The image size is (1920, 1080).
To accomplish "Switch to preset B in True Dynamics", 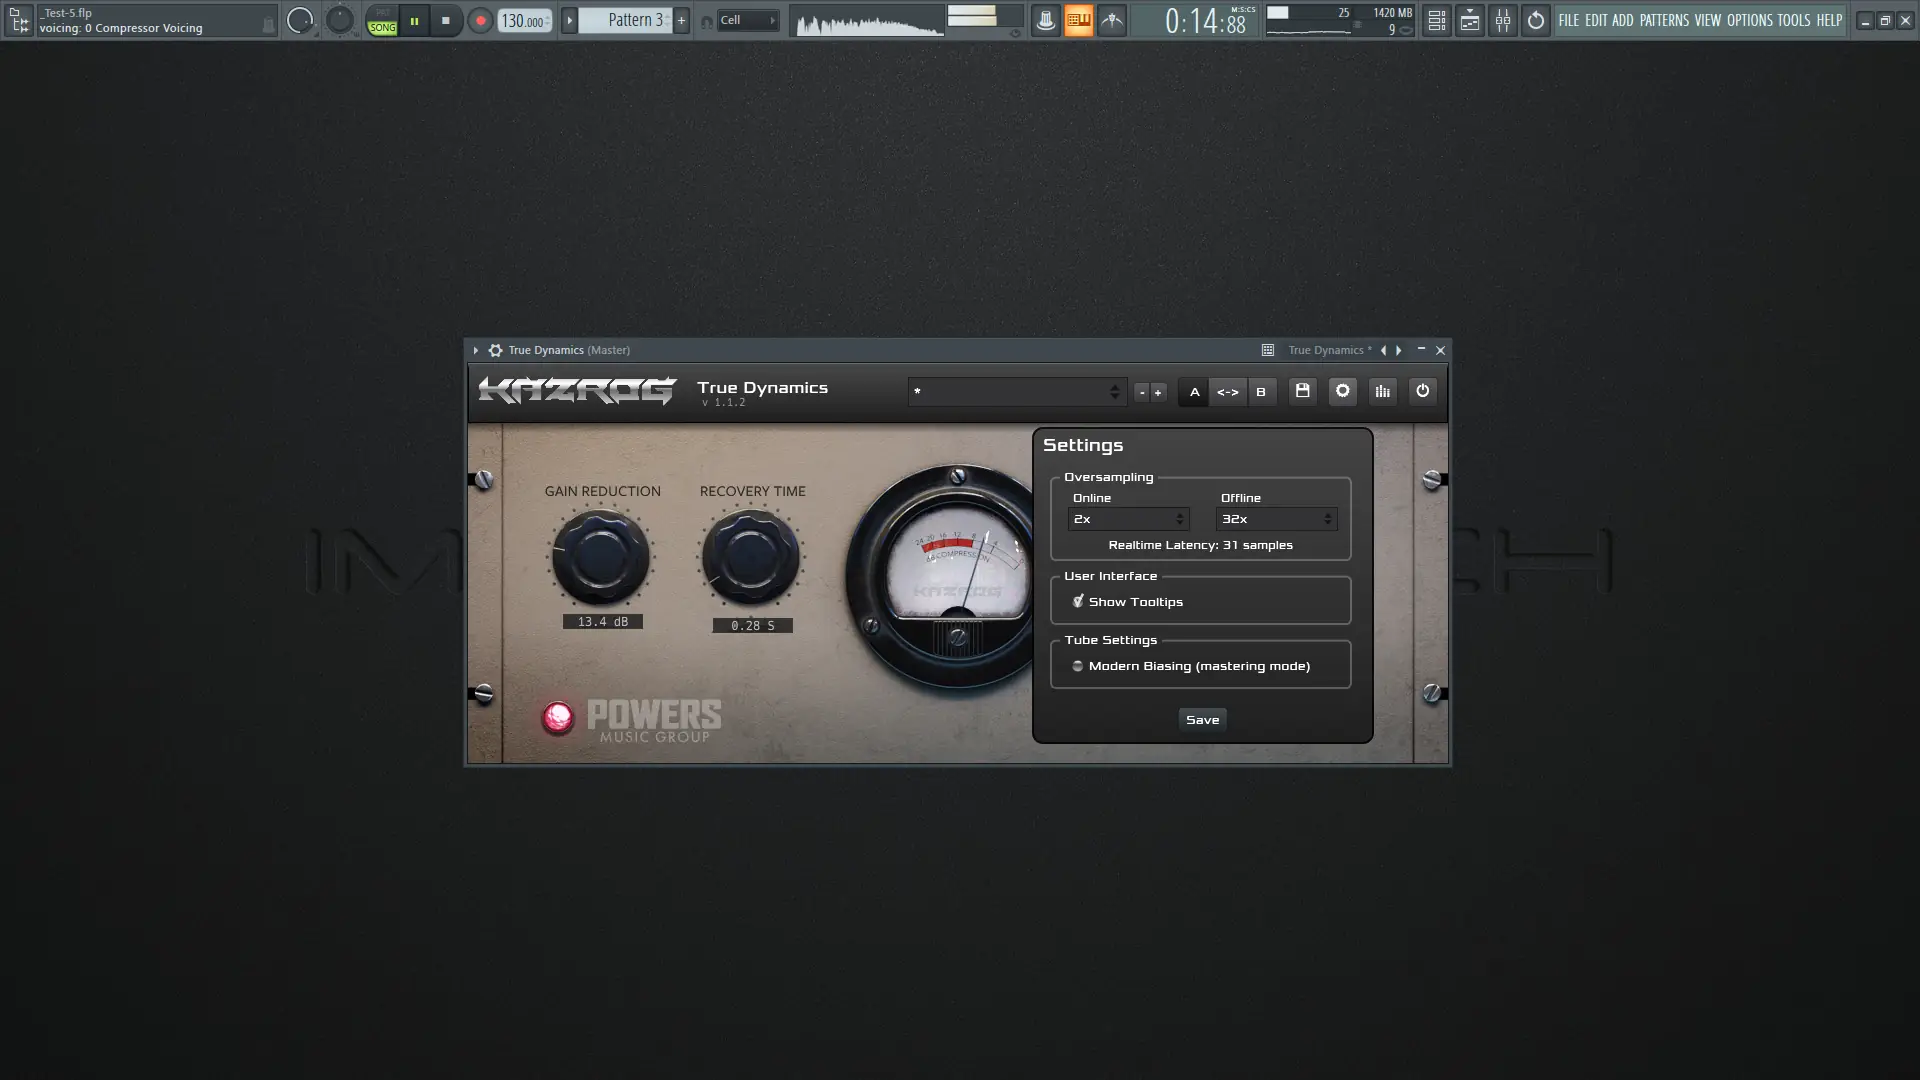I will click(1261, 392).
